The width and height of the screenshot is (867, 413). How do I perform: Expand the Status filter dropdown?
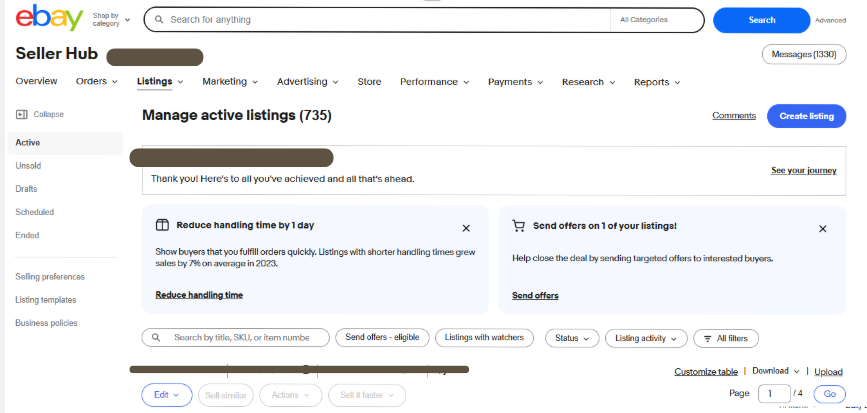(x=572, y=338)
